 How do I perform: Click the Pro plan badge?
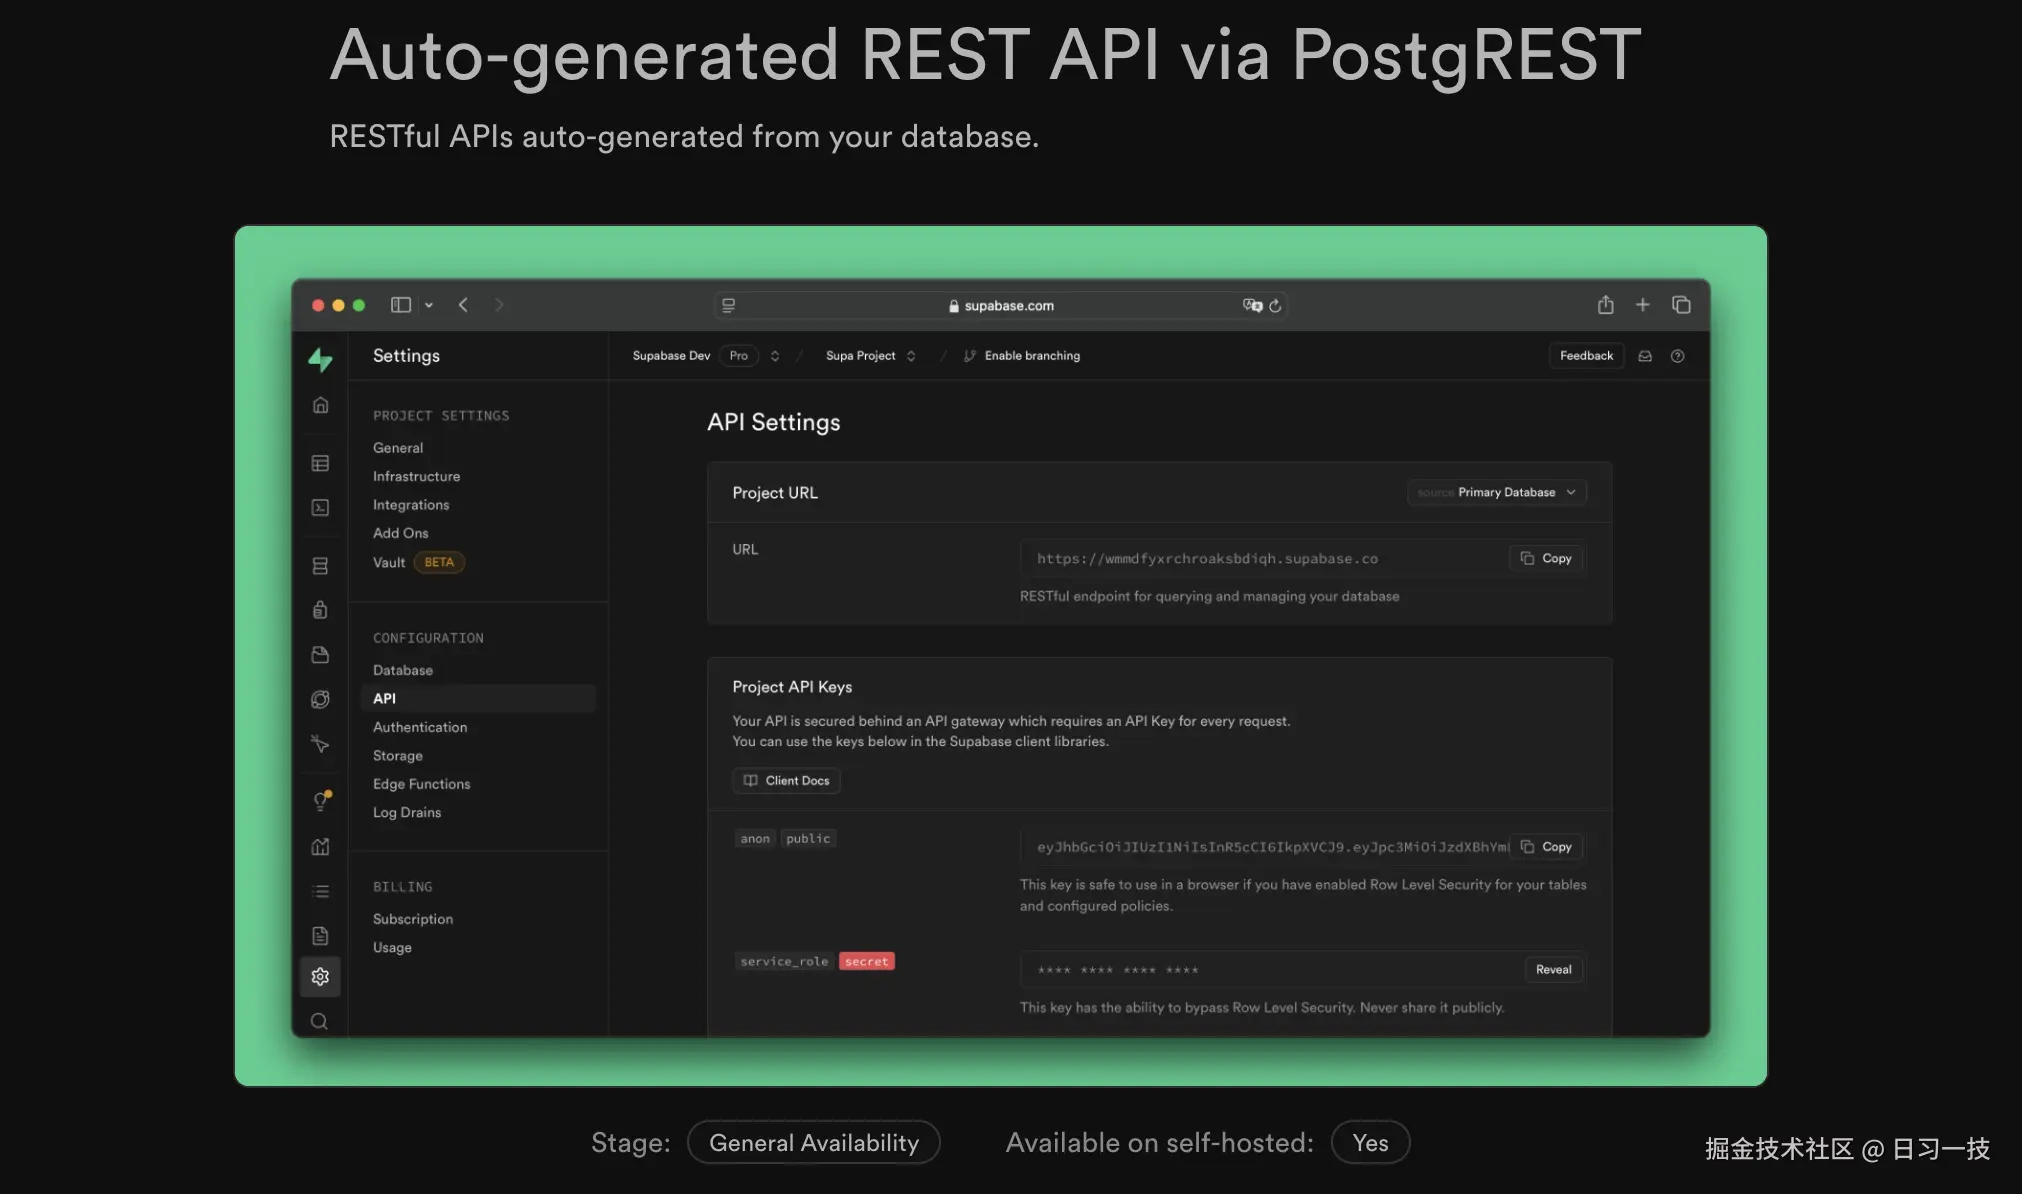click(738, 356)
